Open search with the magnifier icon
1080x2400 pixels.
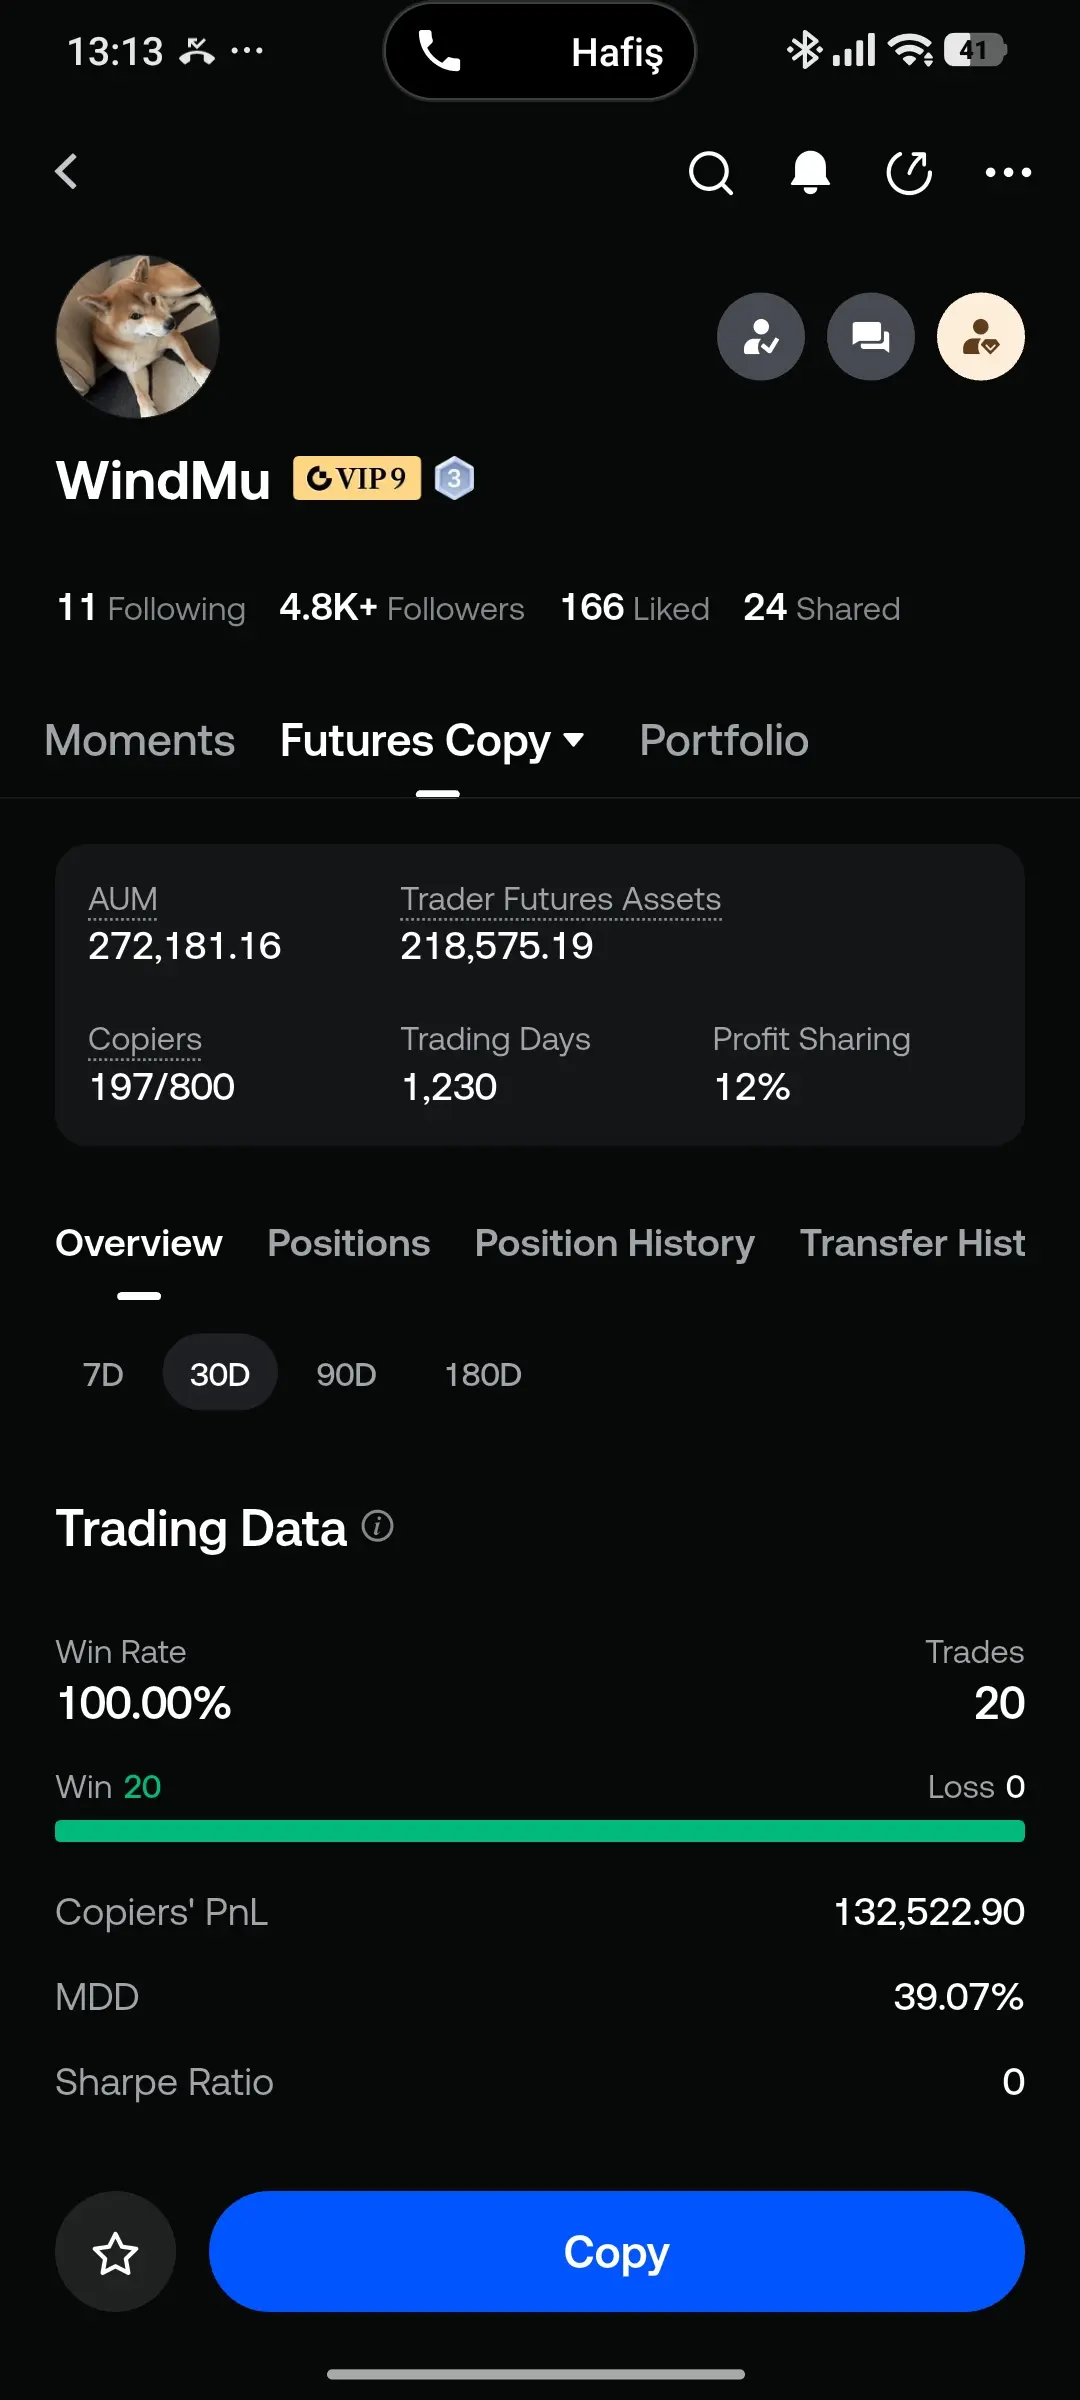(711, 173)
